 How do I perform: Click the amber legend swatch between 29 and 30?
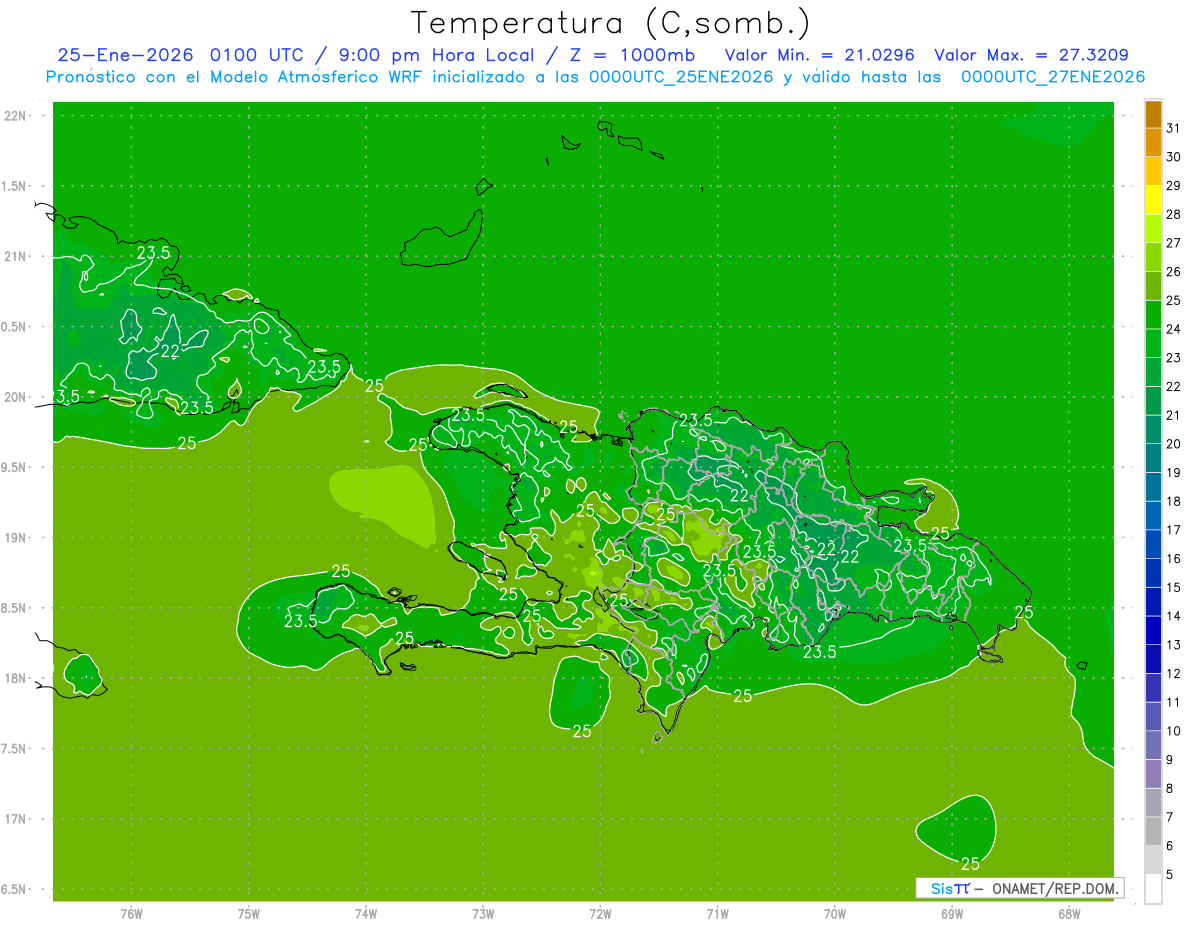point(1153,171)
